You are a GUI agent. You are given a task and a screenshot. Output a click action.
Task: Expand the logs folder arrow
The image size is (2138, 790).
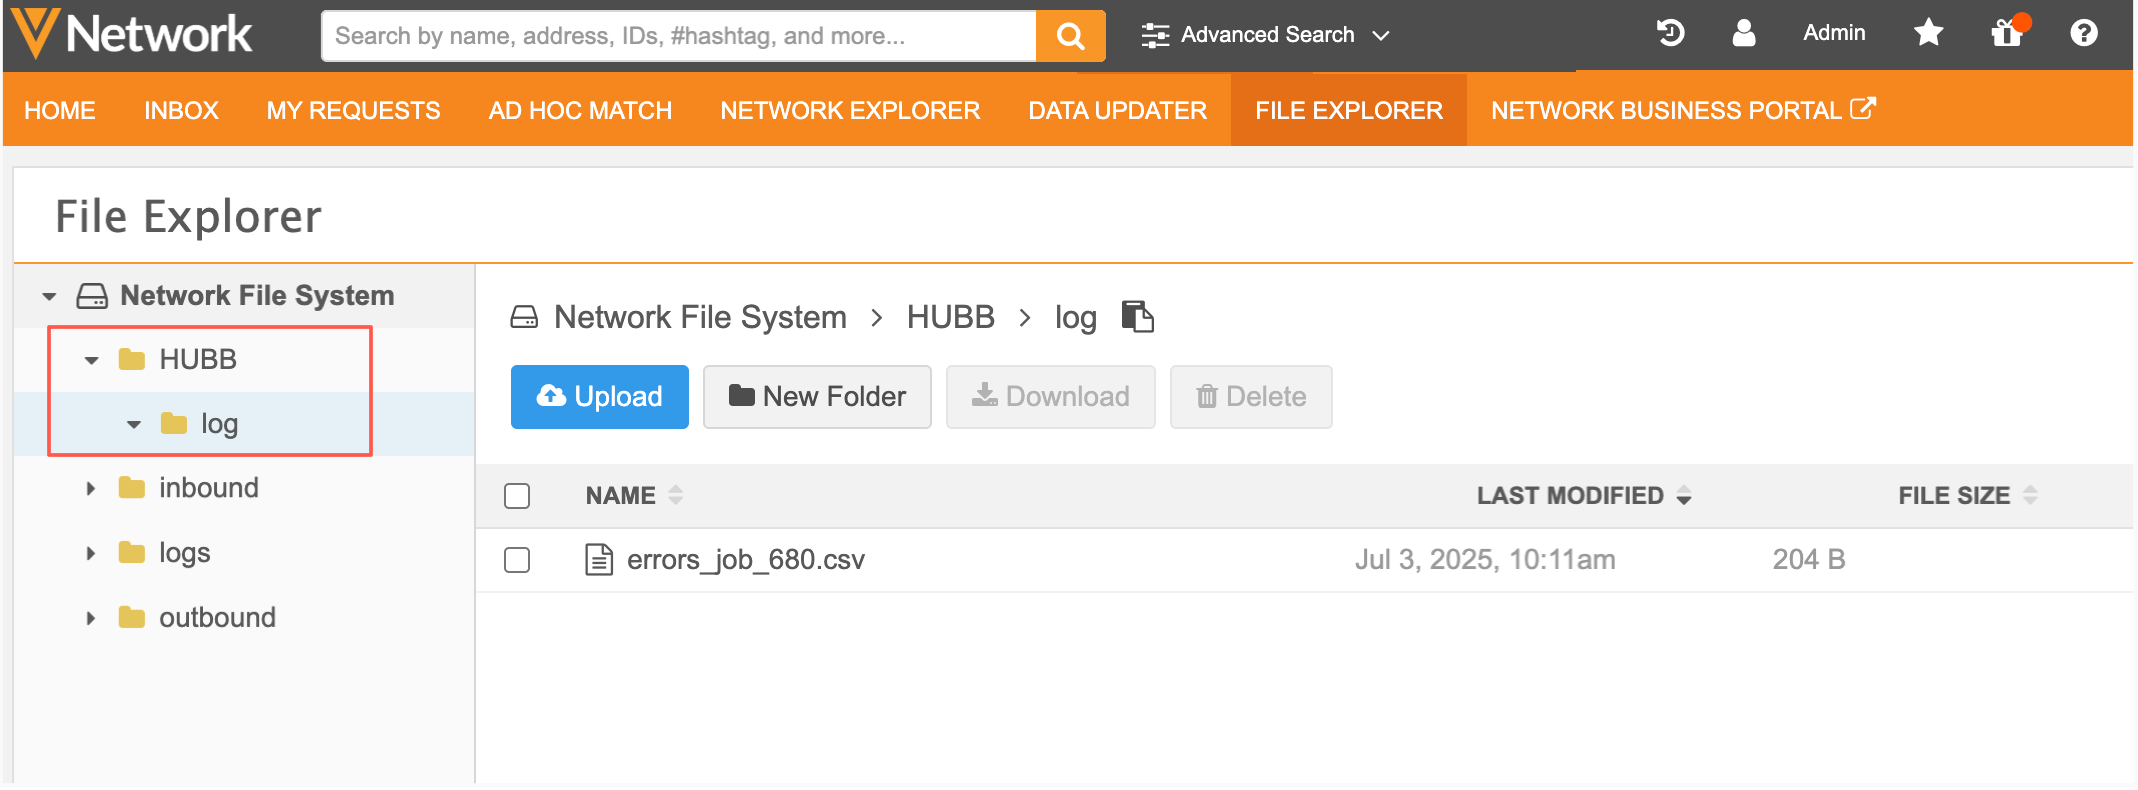[91, 553]
